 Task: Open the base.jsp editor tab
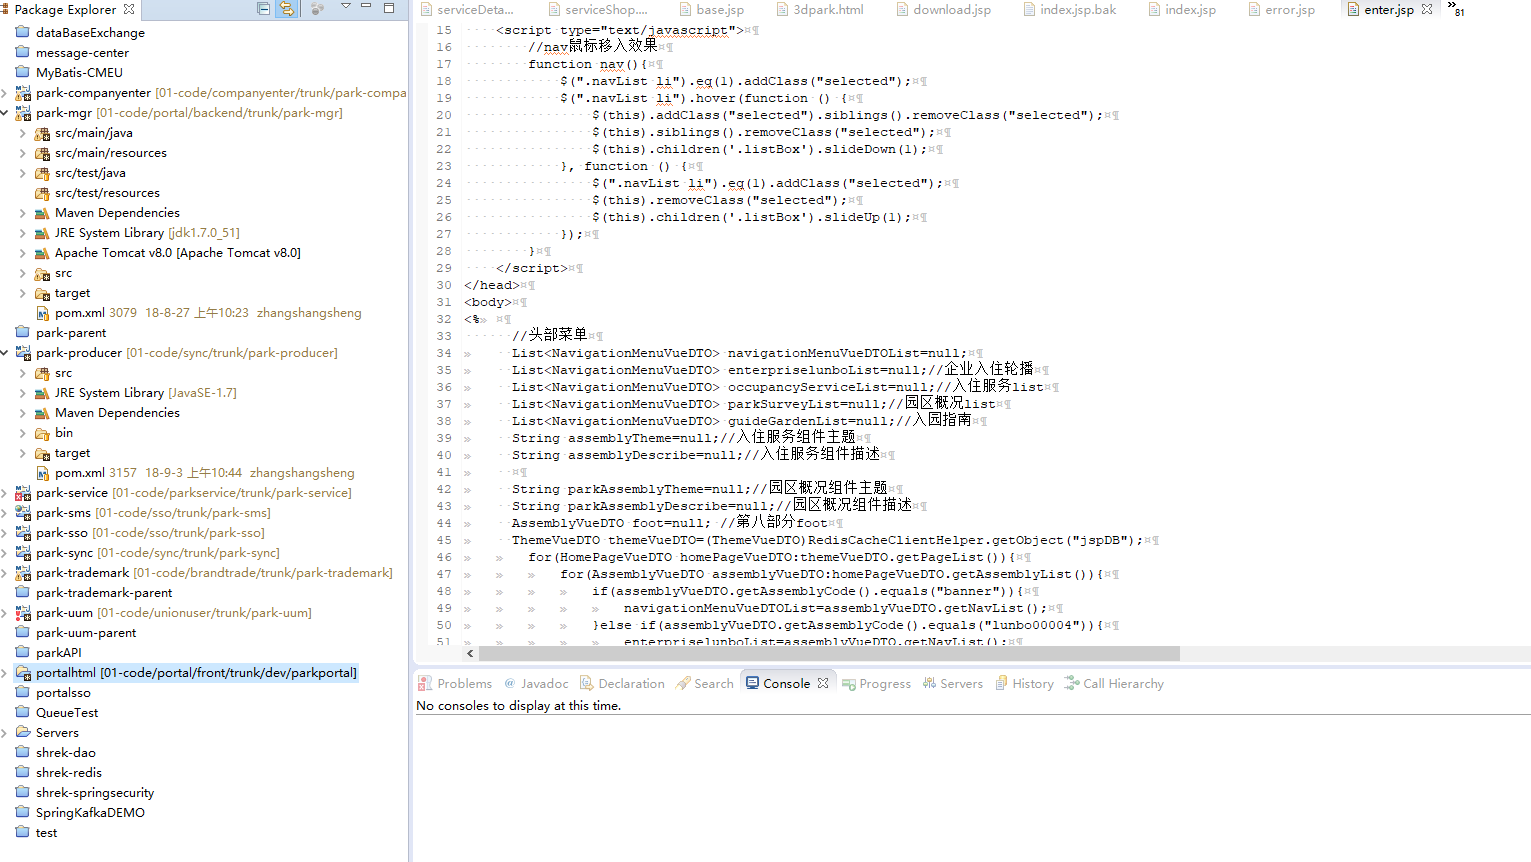tap(712, 10)
